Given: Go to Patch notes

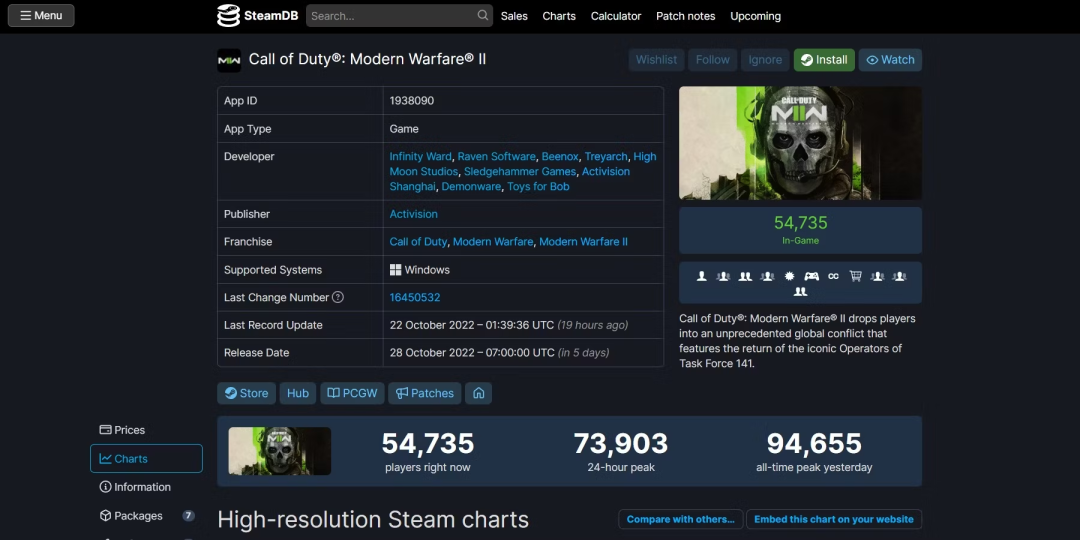Looking at the screenshot, I should coord(685,16).
